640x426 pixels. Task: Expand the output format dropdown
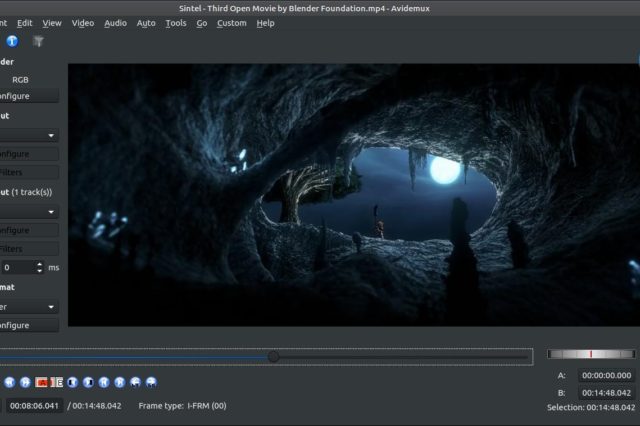pyautogui.click(x=29, y=307)
